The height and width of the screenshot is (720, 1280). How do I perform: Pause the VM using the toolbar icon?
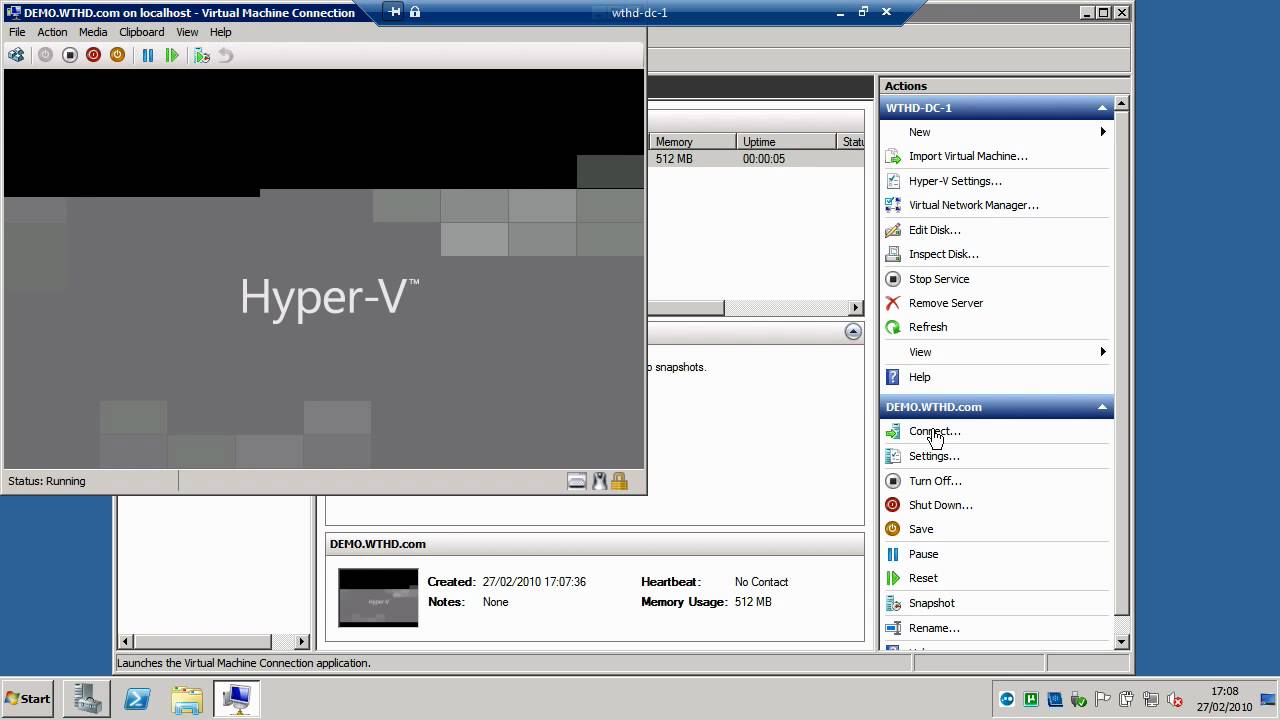(148, 55)
